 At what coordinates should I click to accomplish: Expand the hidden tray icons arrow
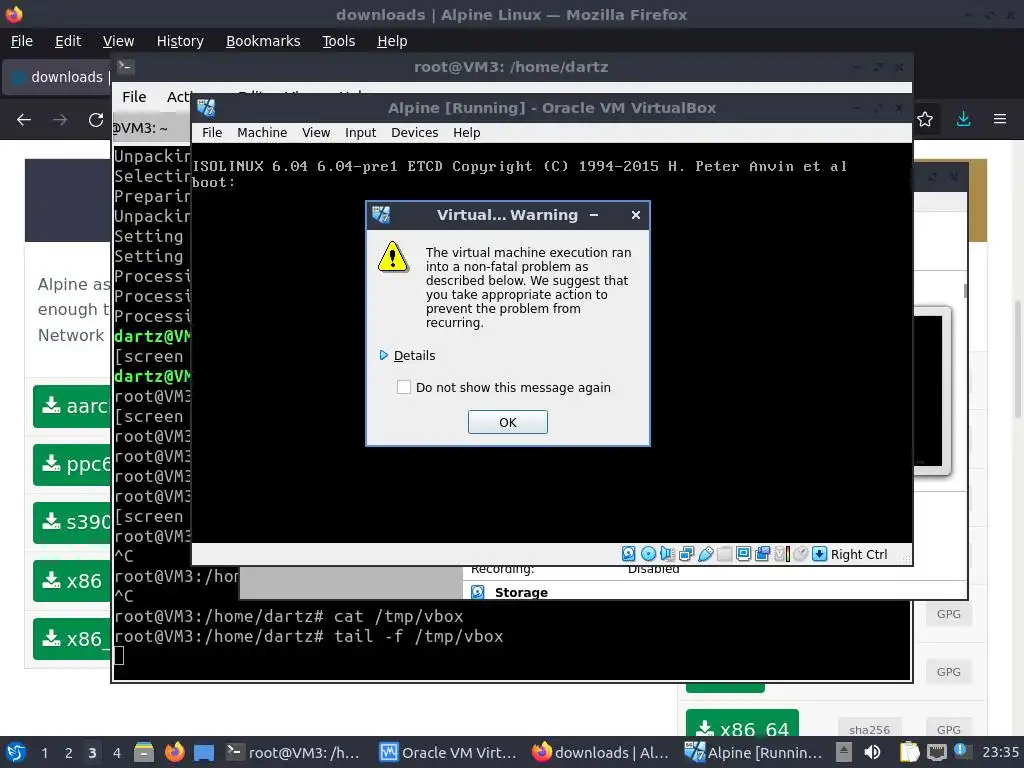pos(844,752)
